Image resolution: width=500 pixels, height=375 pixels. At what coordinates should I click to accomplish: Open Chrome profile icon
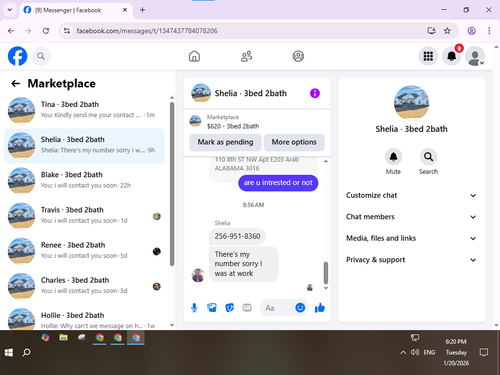coord(471,31)
